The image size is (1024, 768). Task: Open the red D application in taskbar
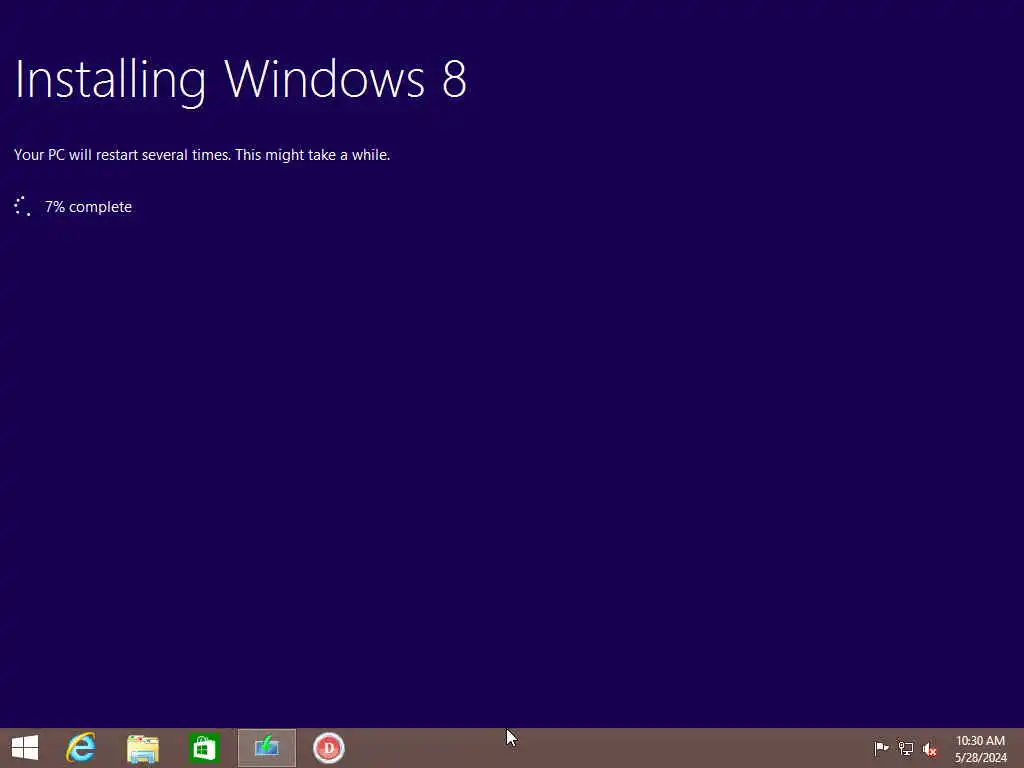pyautogui.click(x=328, y=748)
